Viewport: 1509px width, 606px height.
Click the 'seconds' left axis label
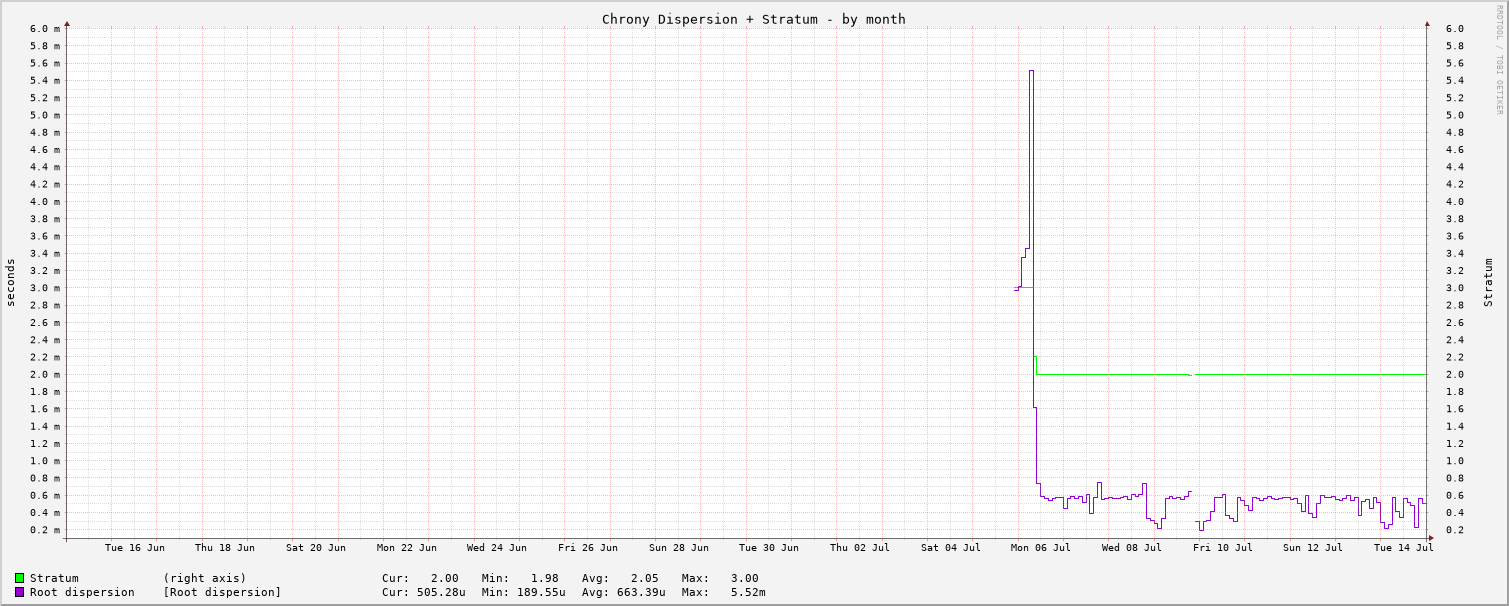11,283
